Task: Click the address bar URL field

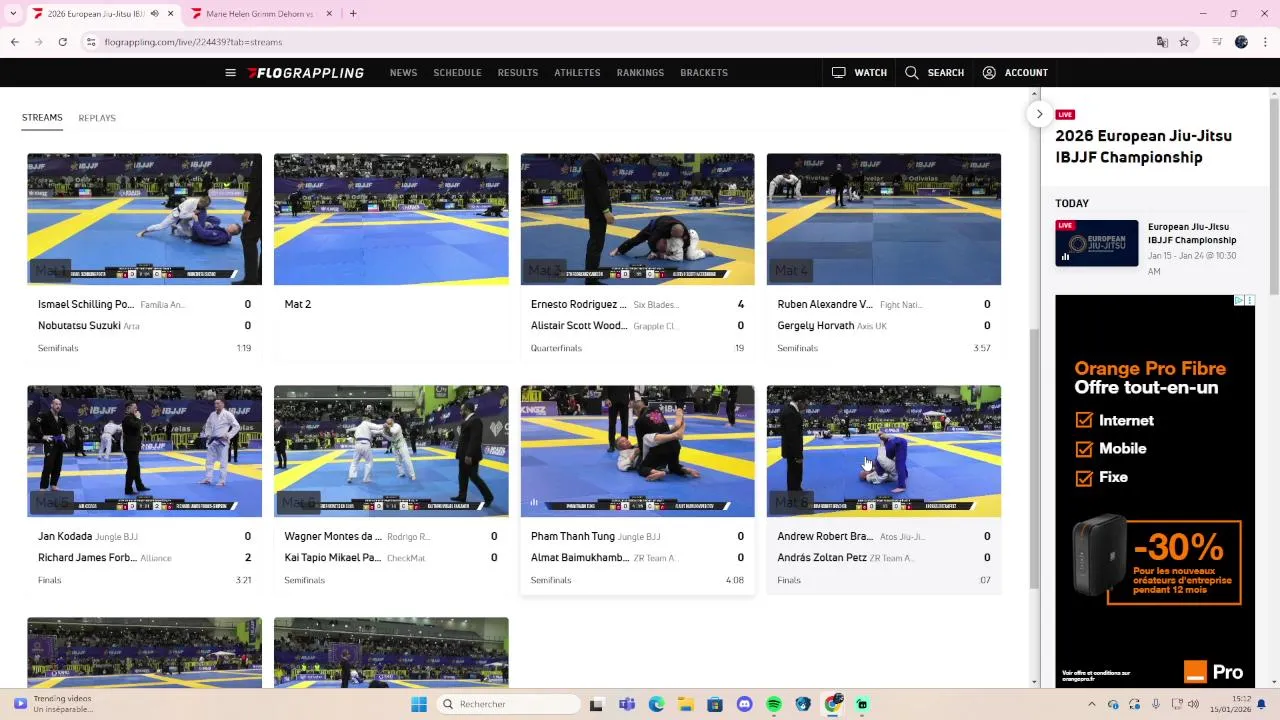Action: tap(620, 42)
